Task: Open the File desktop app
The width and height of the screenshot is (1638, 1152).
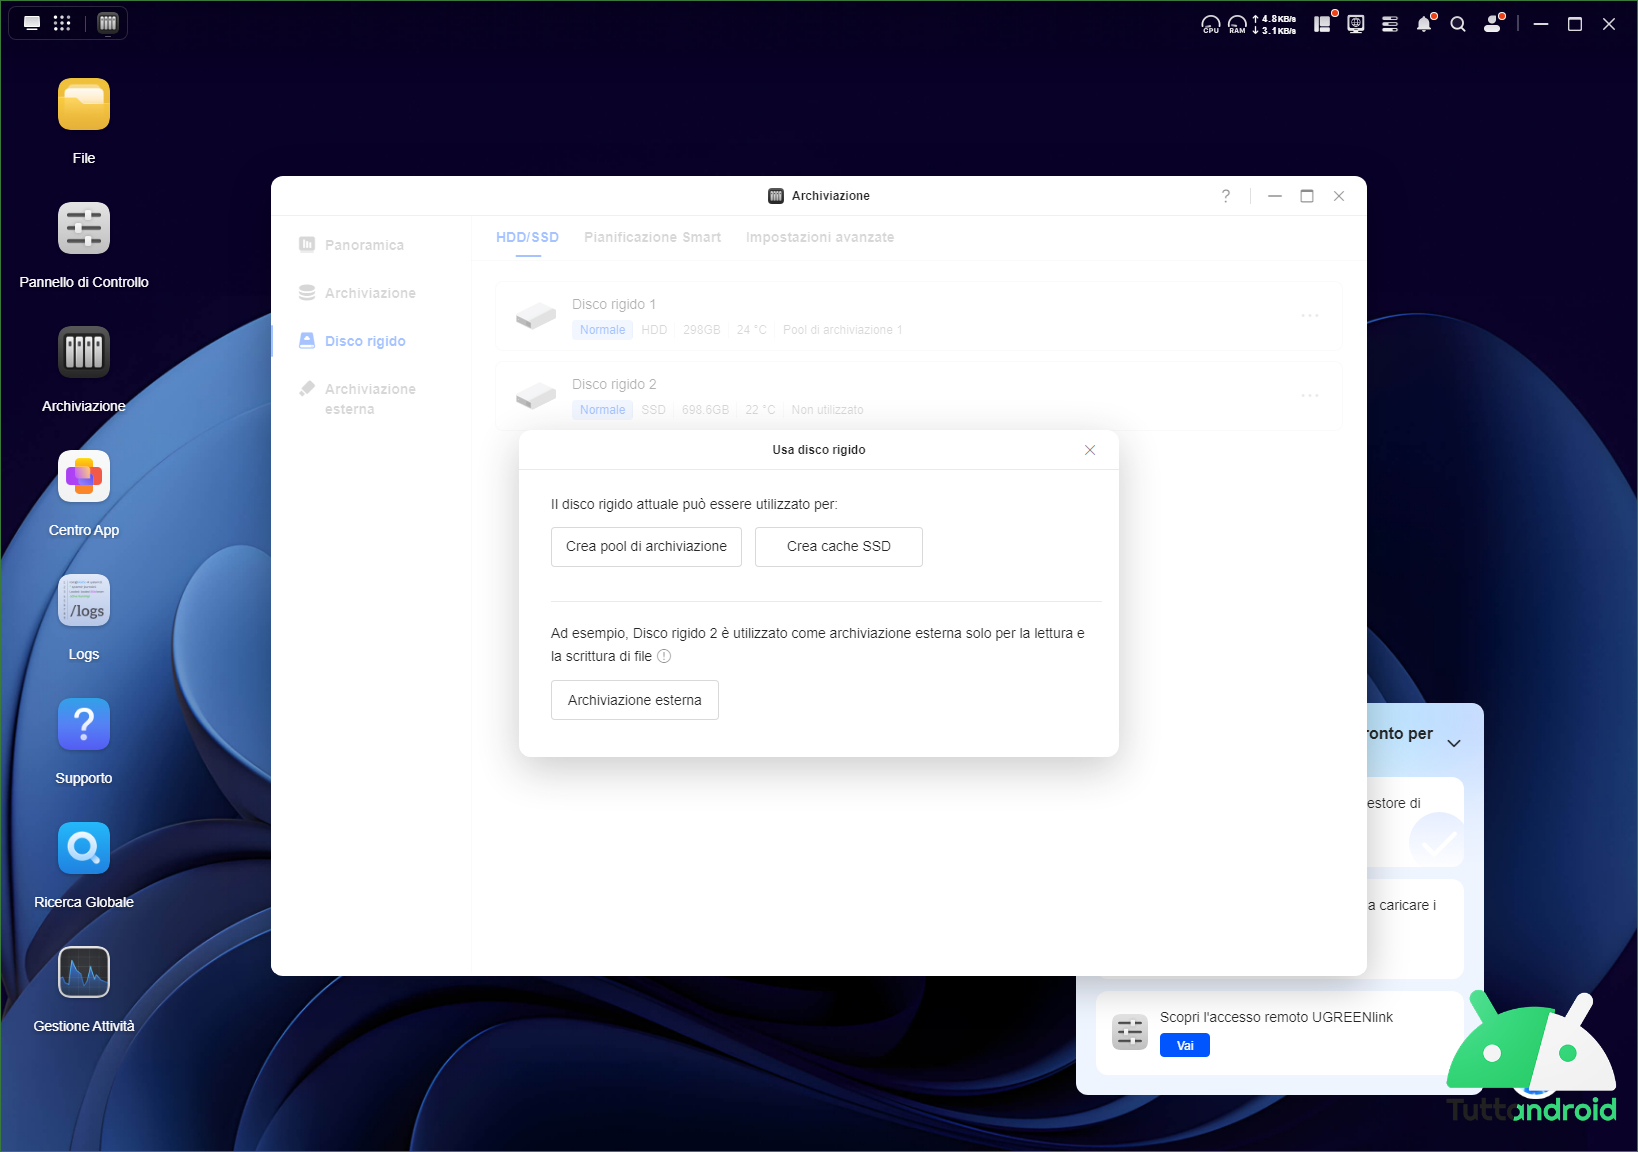Action: (84, 104)
